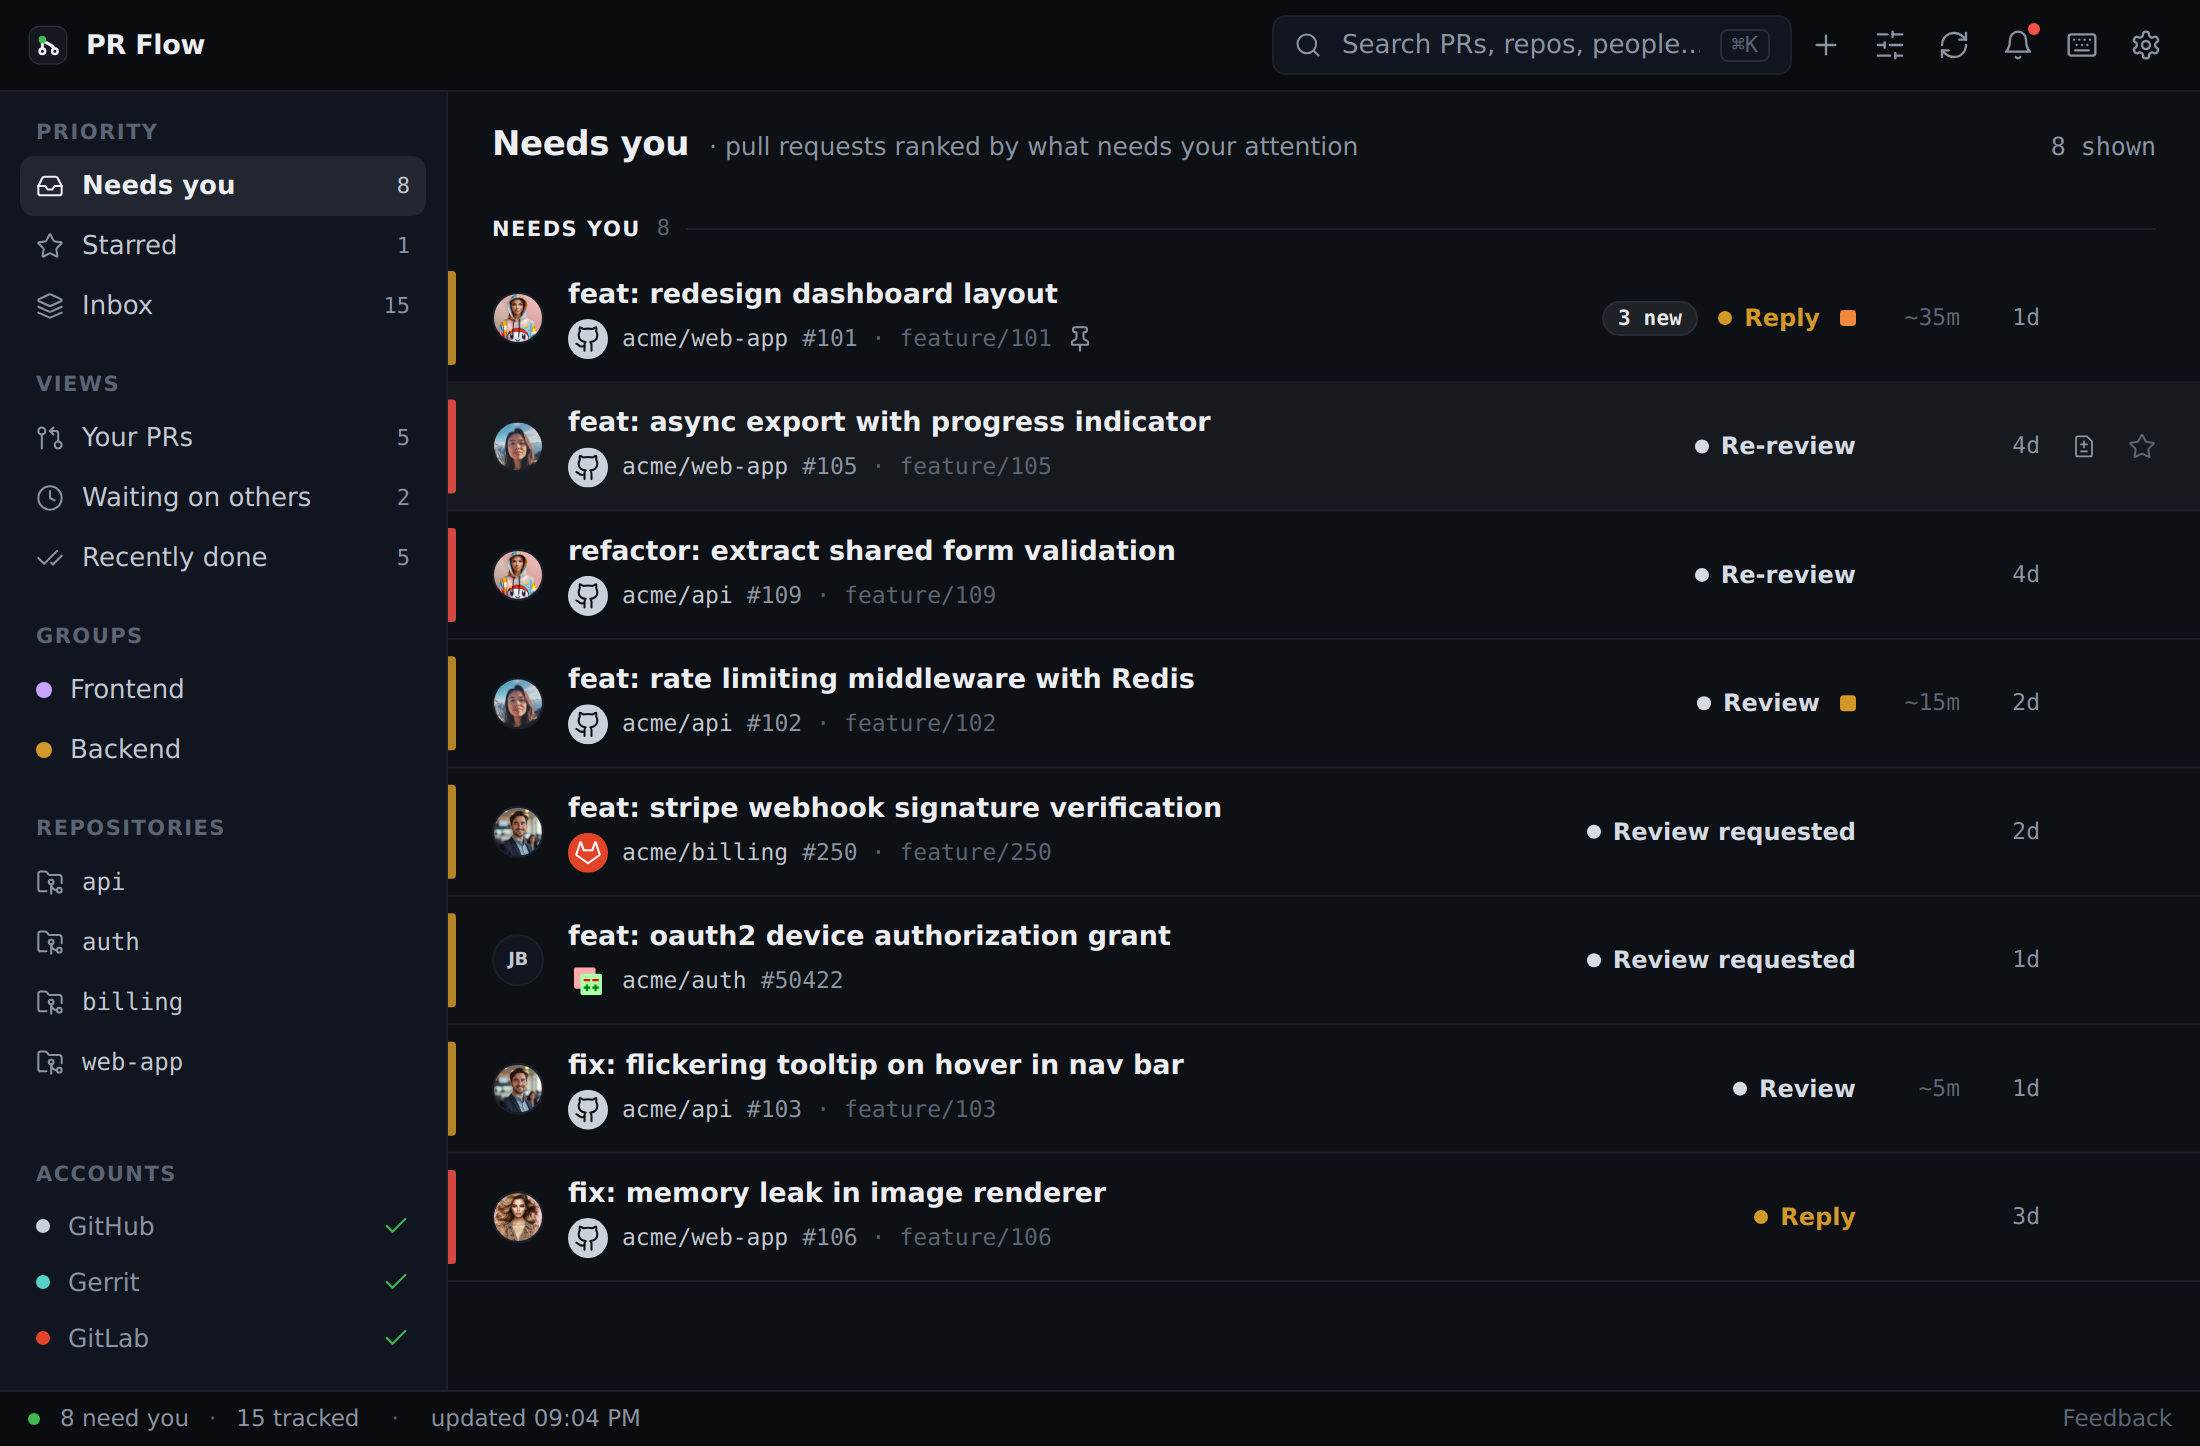Screen dimensions: 2200x1446
Task: Click the Feedback link
Action: click(x=2117, y=1418)
